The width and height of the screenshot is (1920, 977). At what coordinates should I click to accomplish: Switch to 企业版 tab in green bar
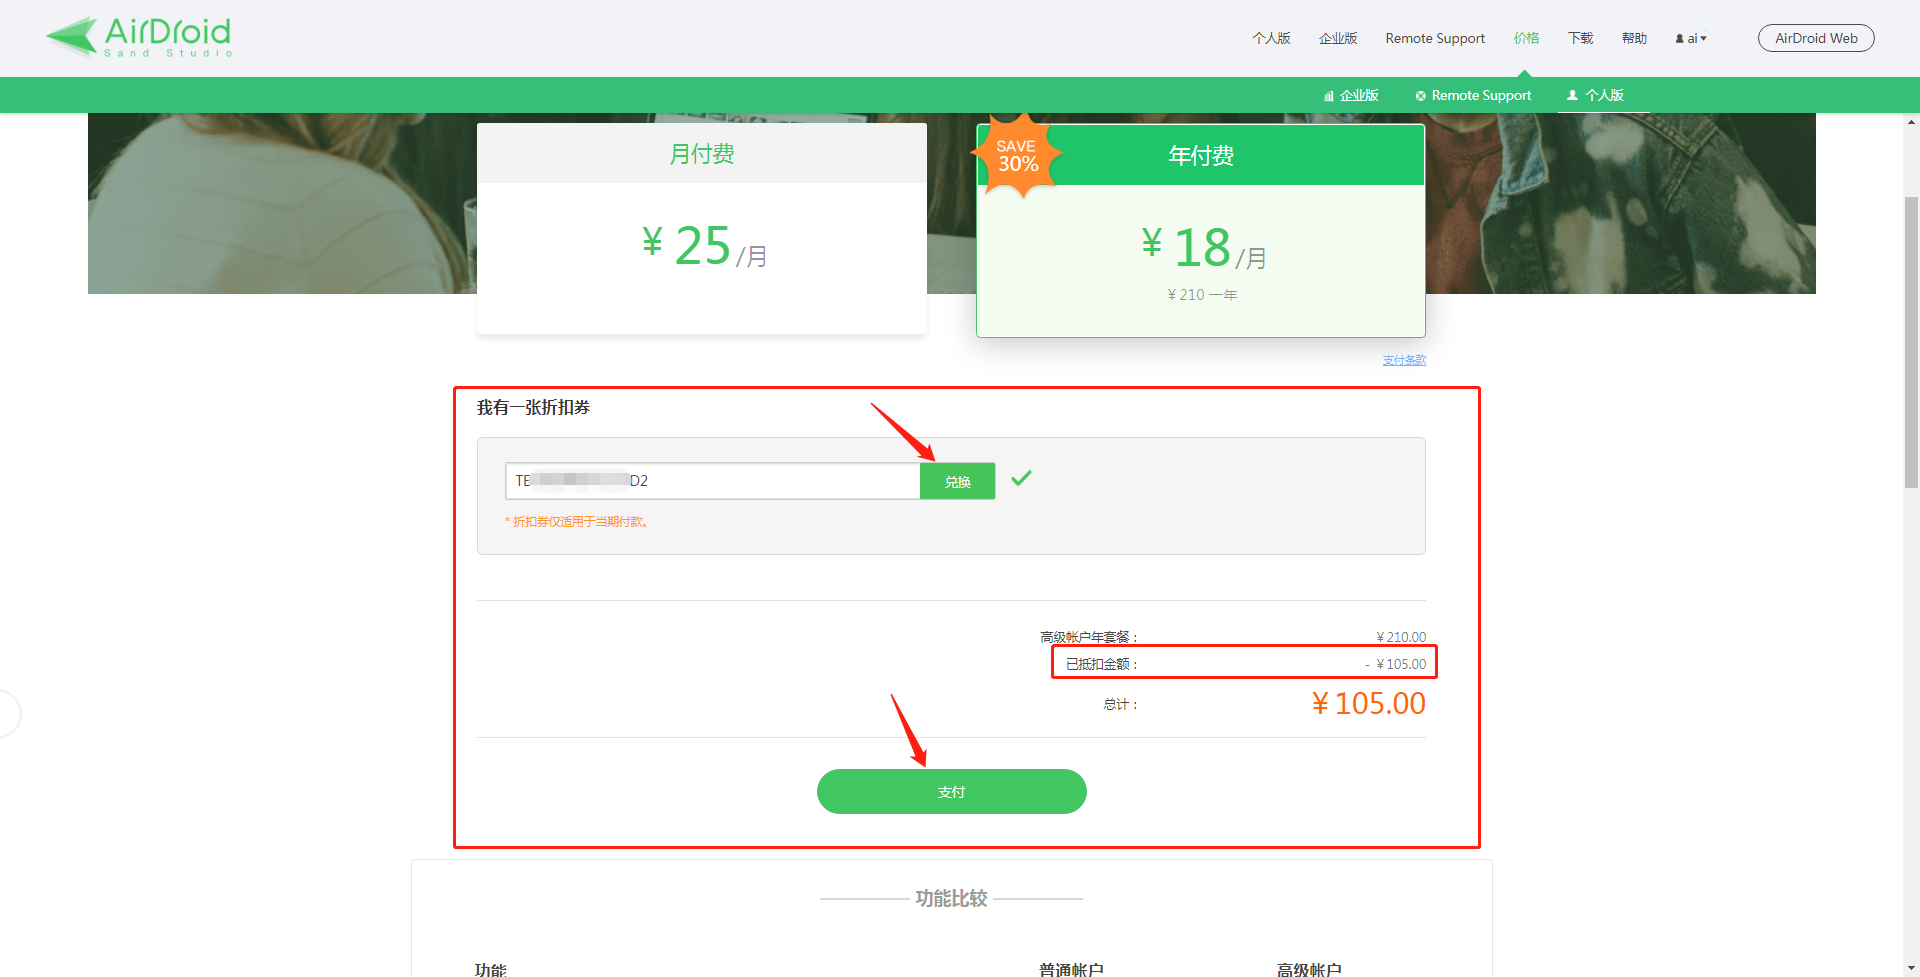tap(1351, 95)
